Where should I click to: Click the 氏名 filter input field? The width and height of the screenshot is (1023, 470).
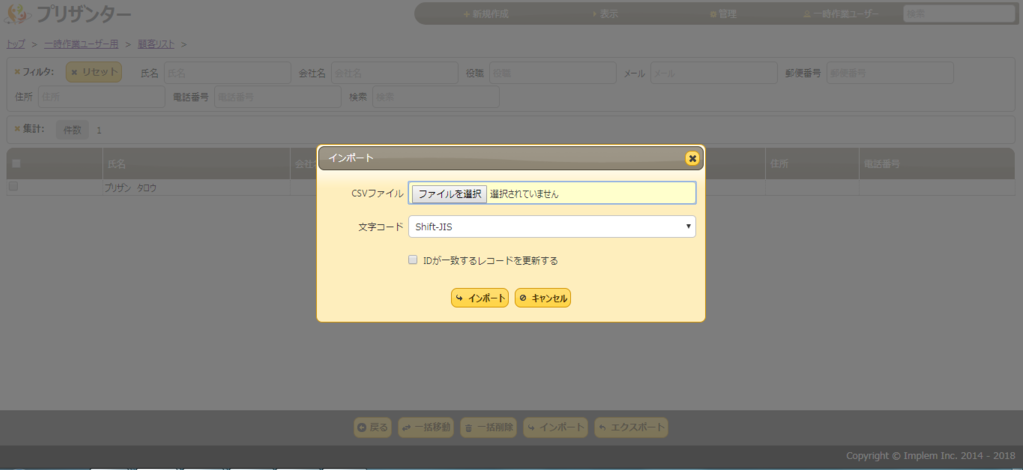227,73
